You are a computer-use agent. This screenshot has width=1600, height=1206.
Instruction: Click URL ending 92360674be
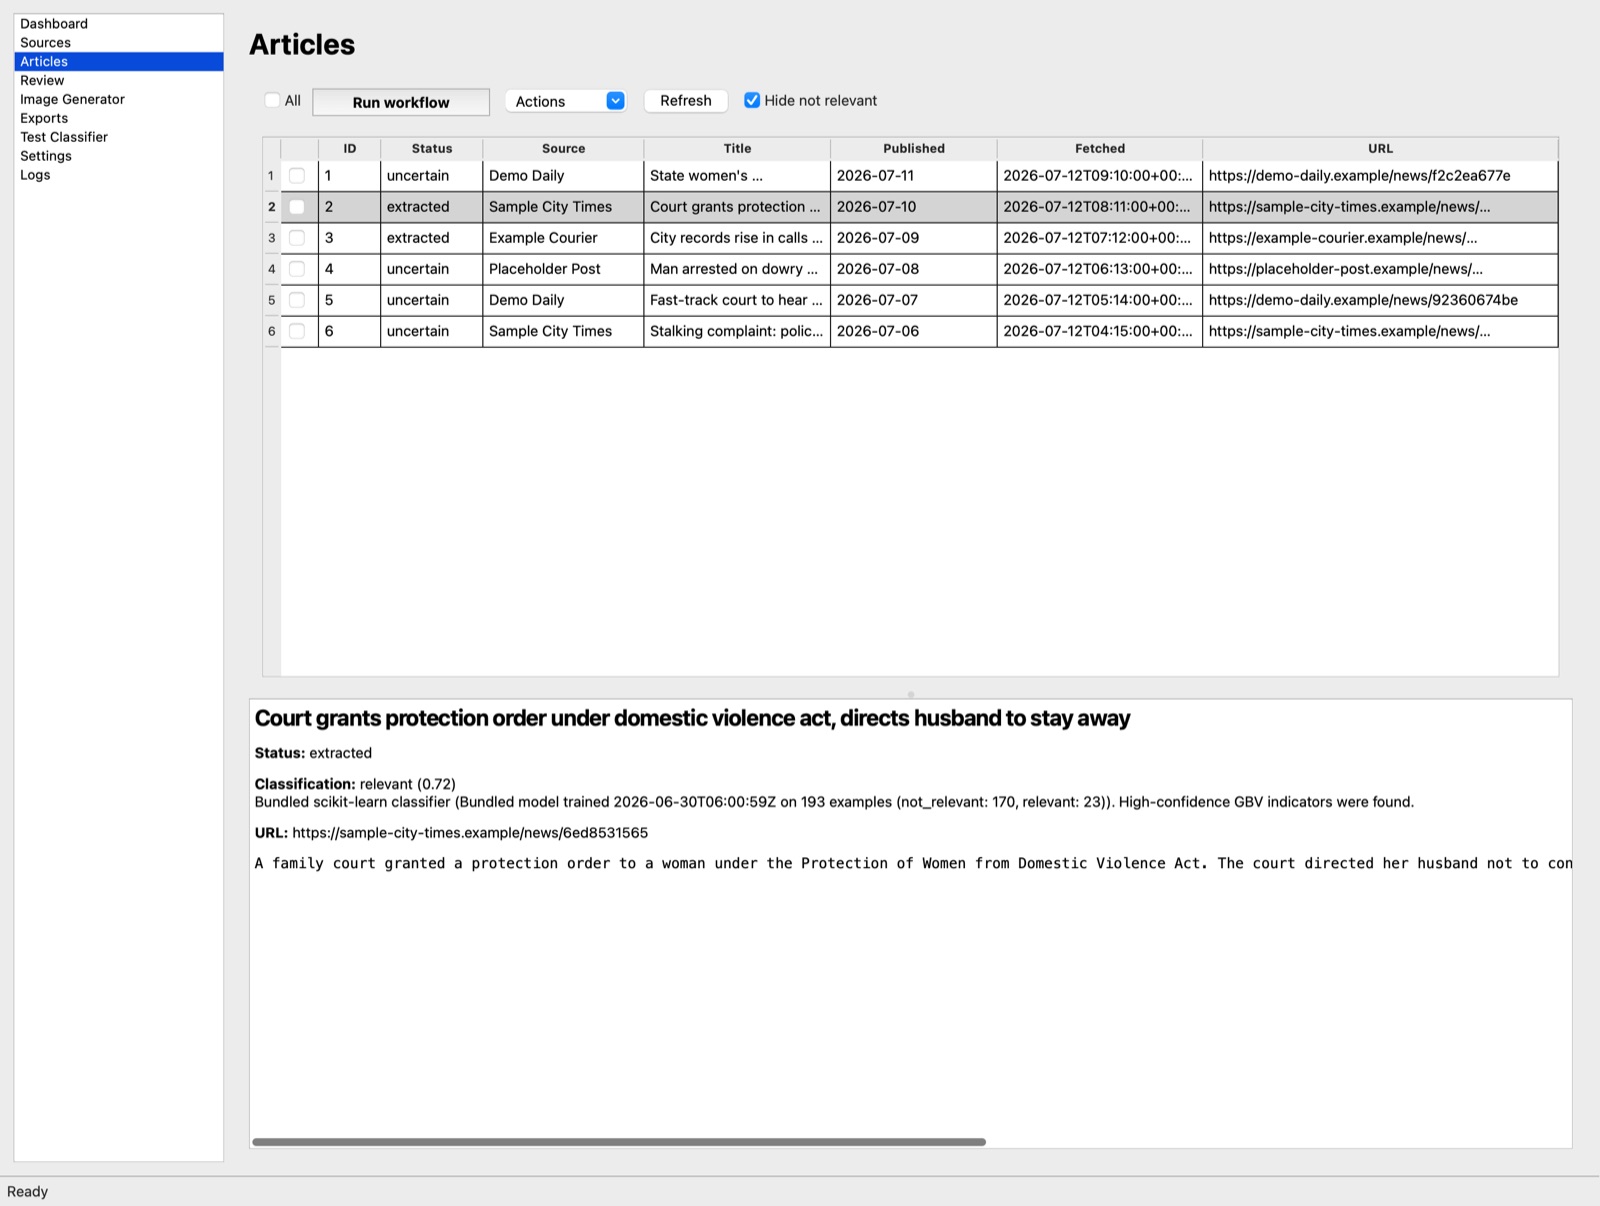pos(1380,300)
